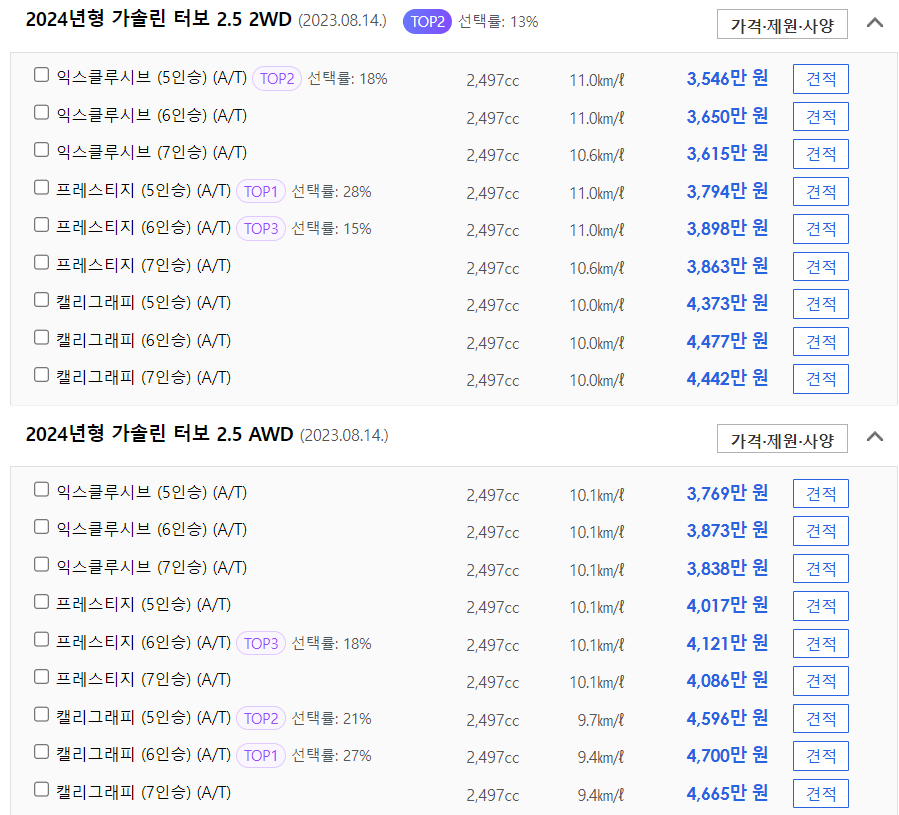899x815 pixels.
Task: Get 견적 for the 3,863만 원 trim
Action: point(820,267)
